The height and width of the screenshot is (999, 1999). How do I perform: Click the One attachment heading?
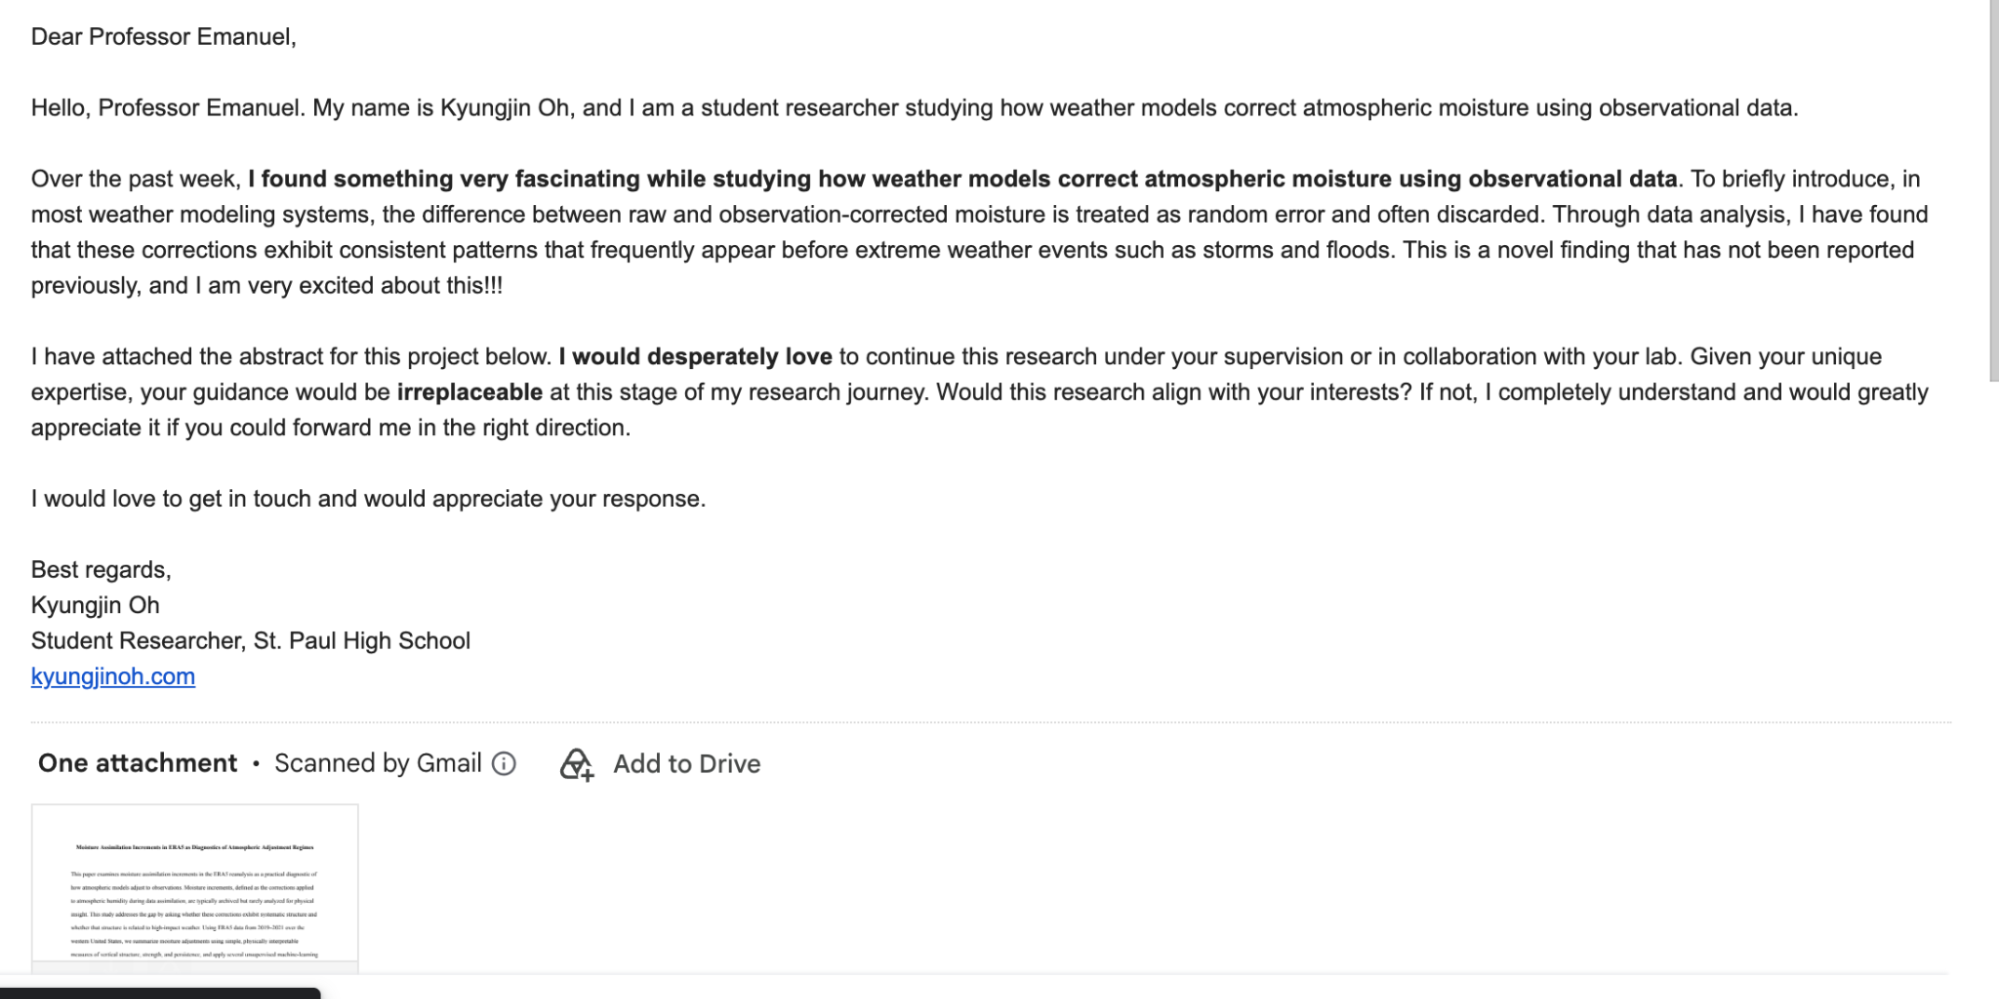(x=138, y=763)
